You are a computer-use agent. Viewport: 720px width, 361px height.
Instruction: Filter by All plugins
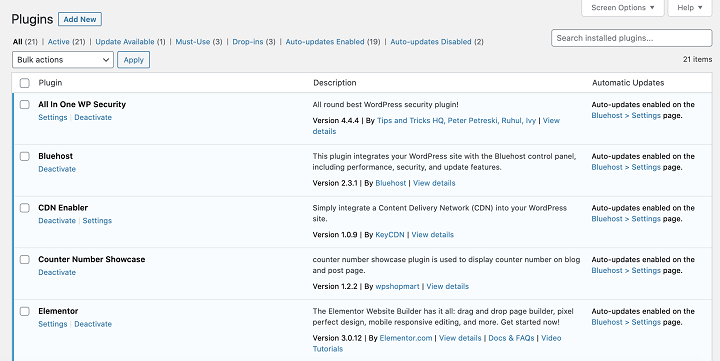click(17, 42)
